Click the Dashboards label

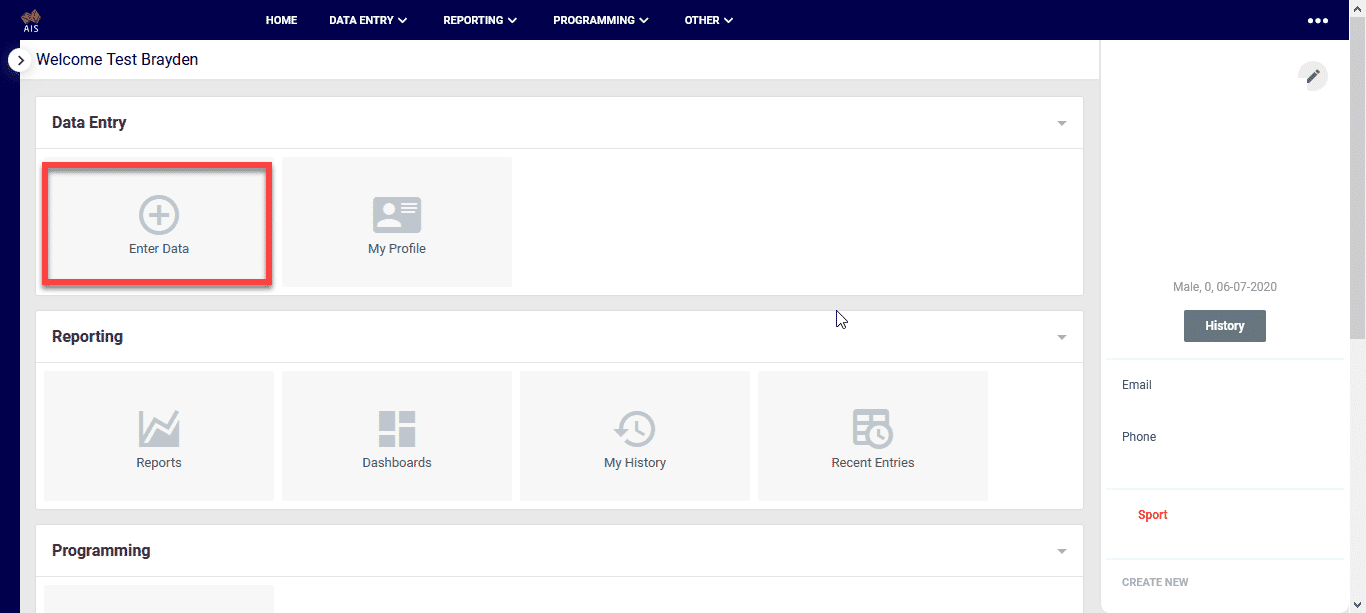tap(397, 463)
